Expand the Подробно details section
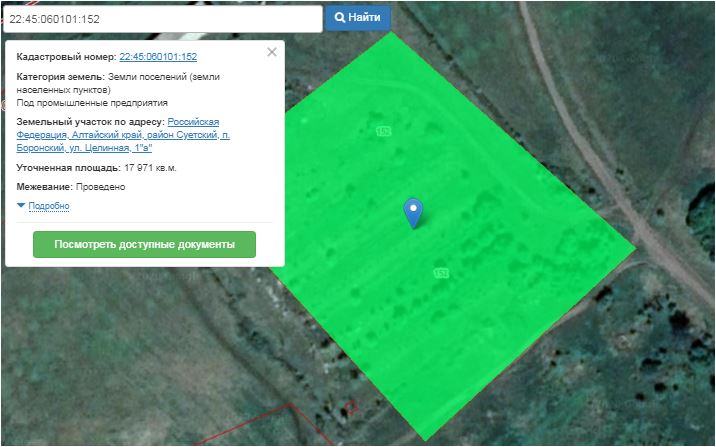 [49, 206]
